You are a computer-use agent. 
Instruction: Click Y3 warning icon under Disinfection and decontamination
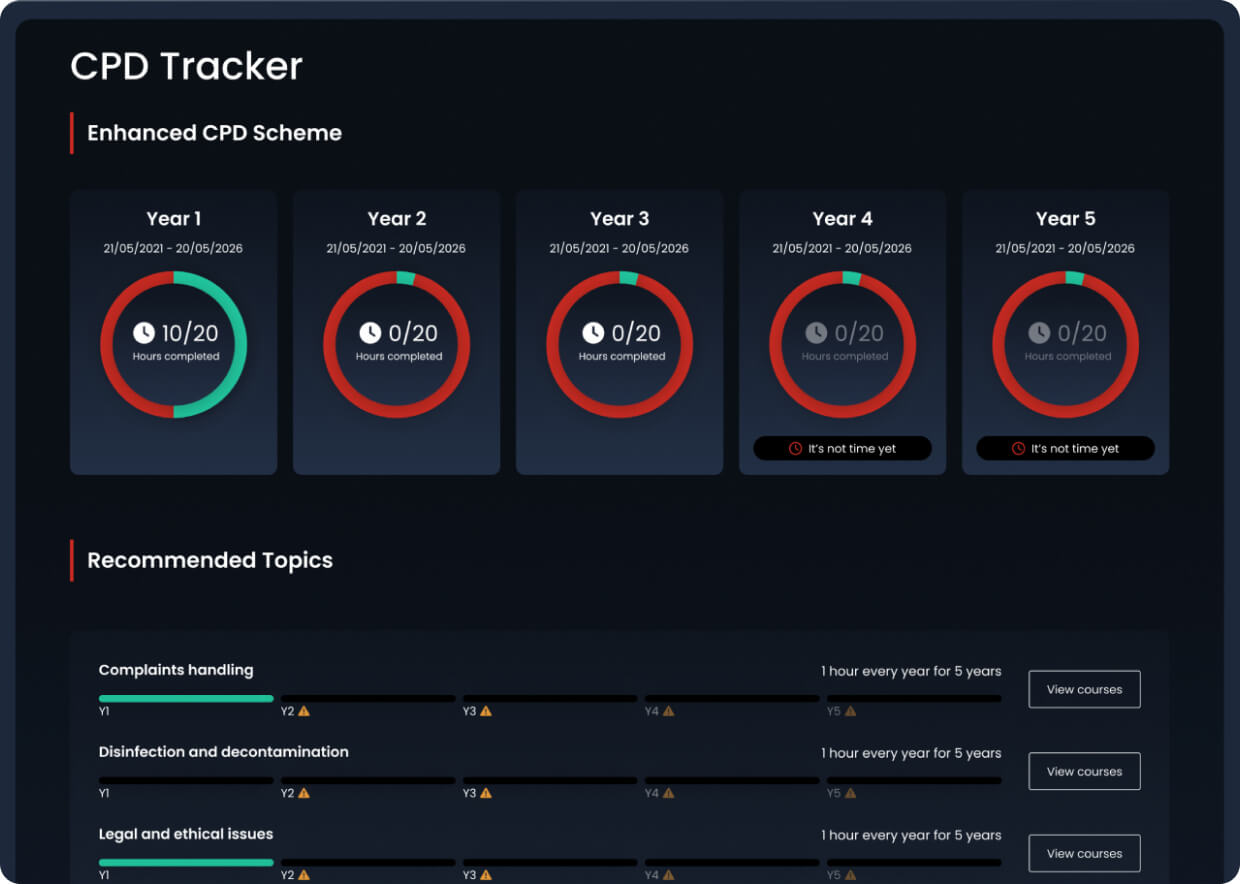(x=486, y=794)
